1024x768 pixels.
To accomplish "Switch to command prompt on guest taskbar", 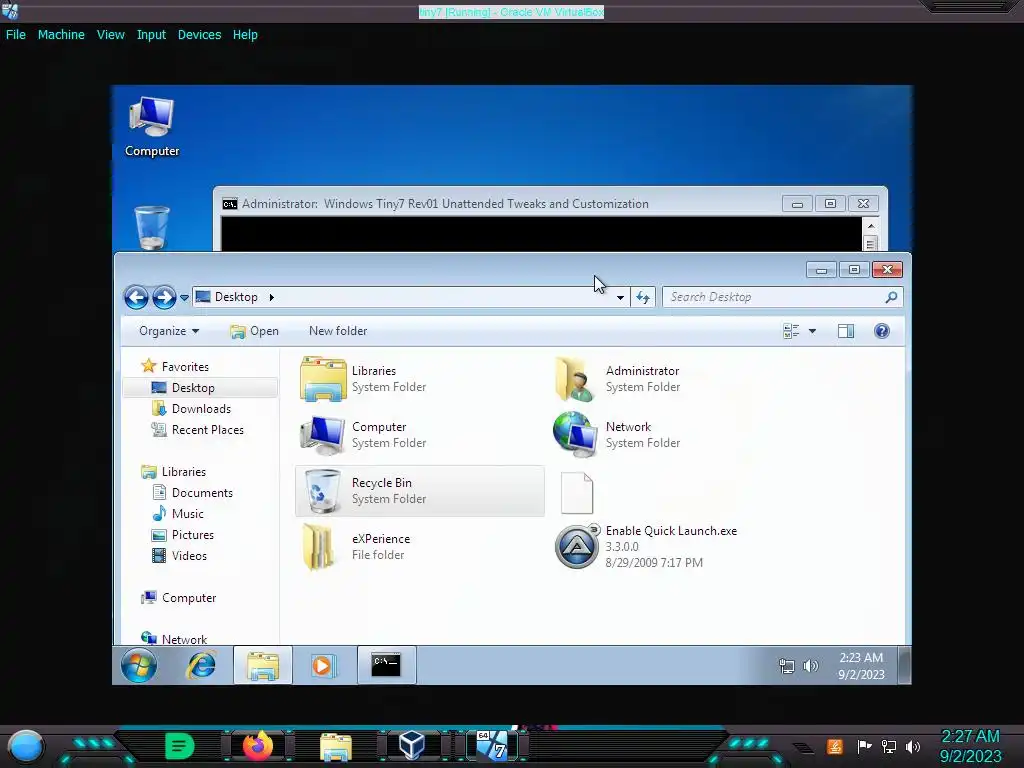I will [386, 665].
